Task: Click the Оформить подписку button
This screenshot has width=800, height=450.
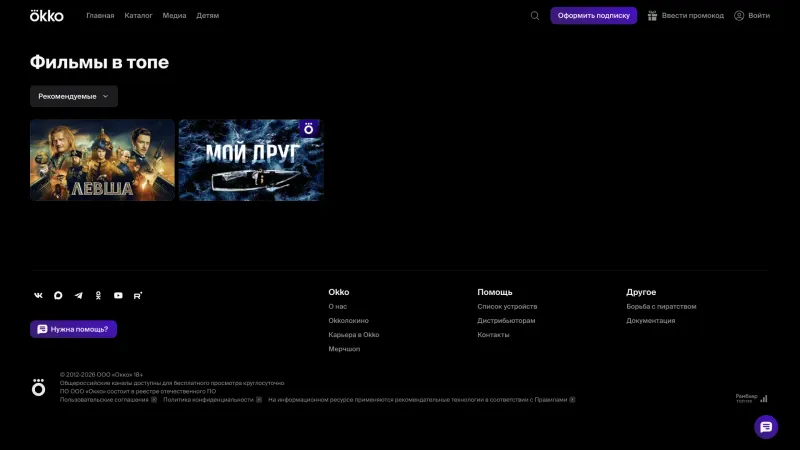Action: 593,16
